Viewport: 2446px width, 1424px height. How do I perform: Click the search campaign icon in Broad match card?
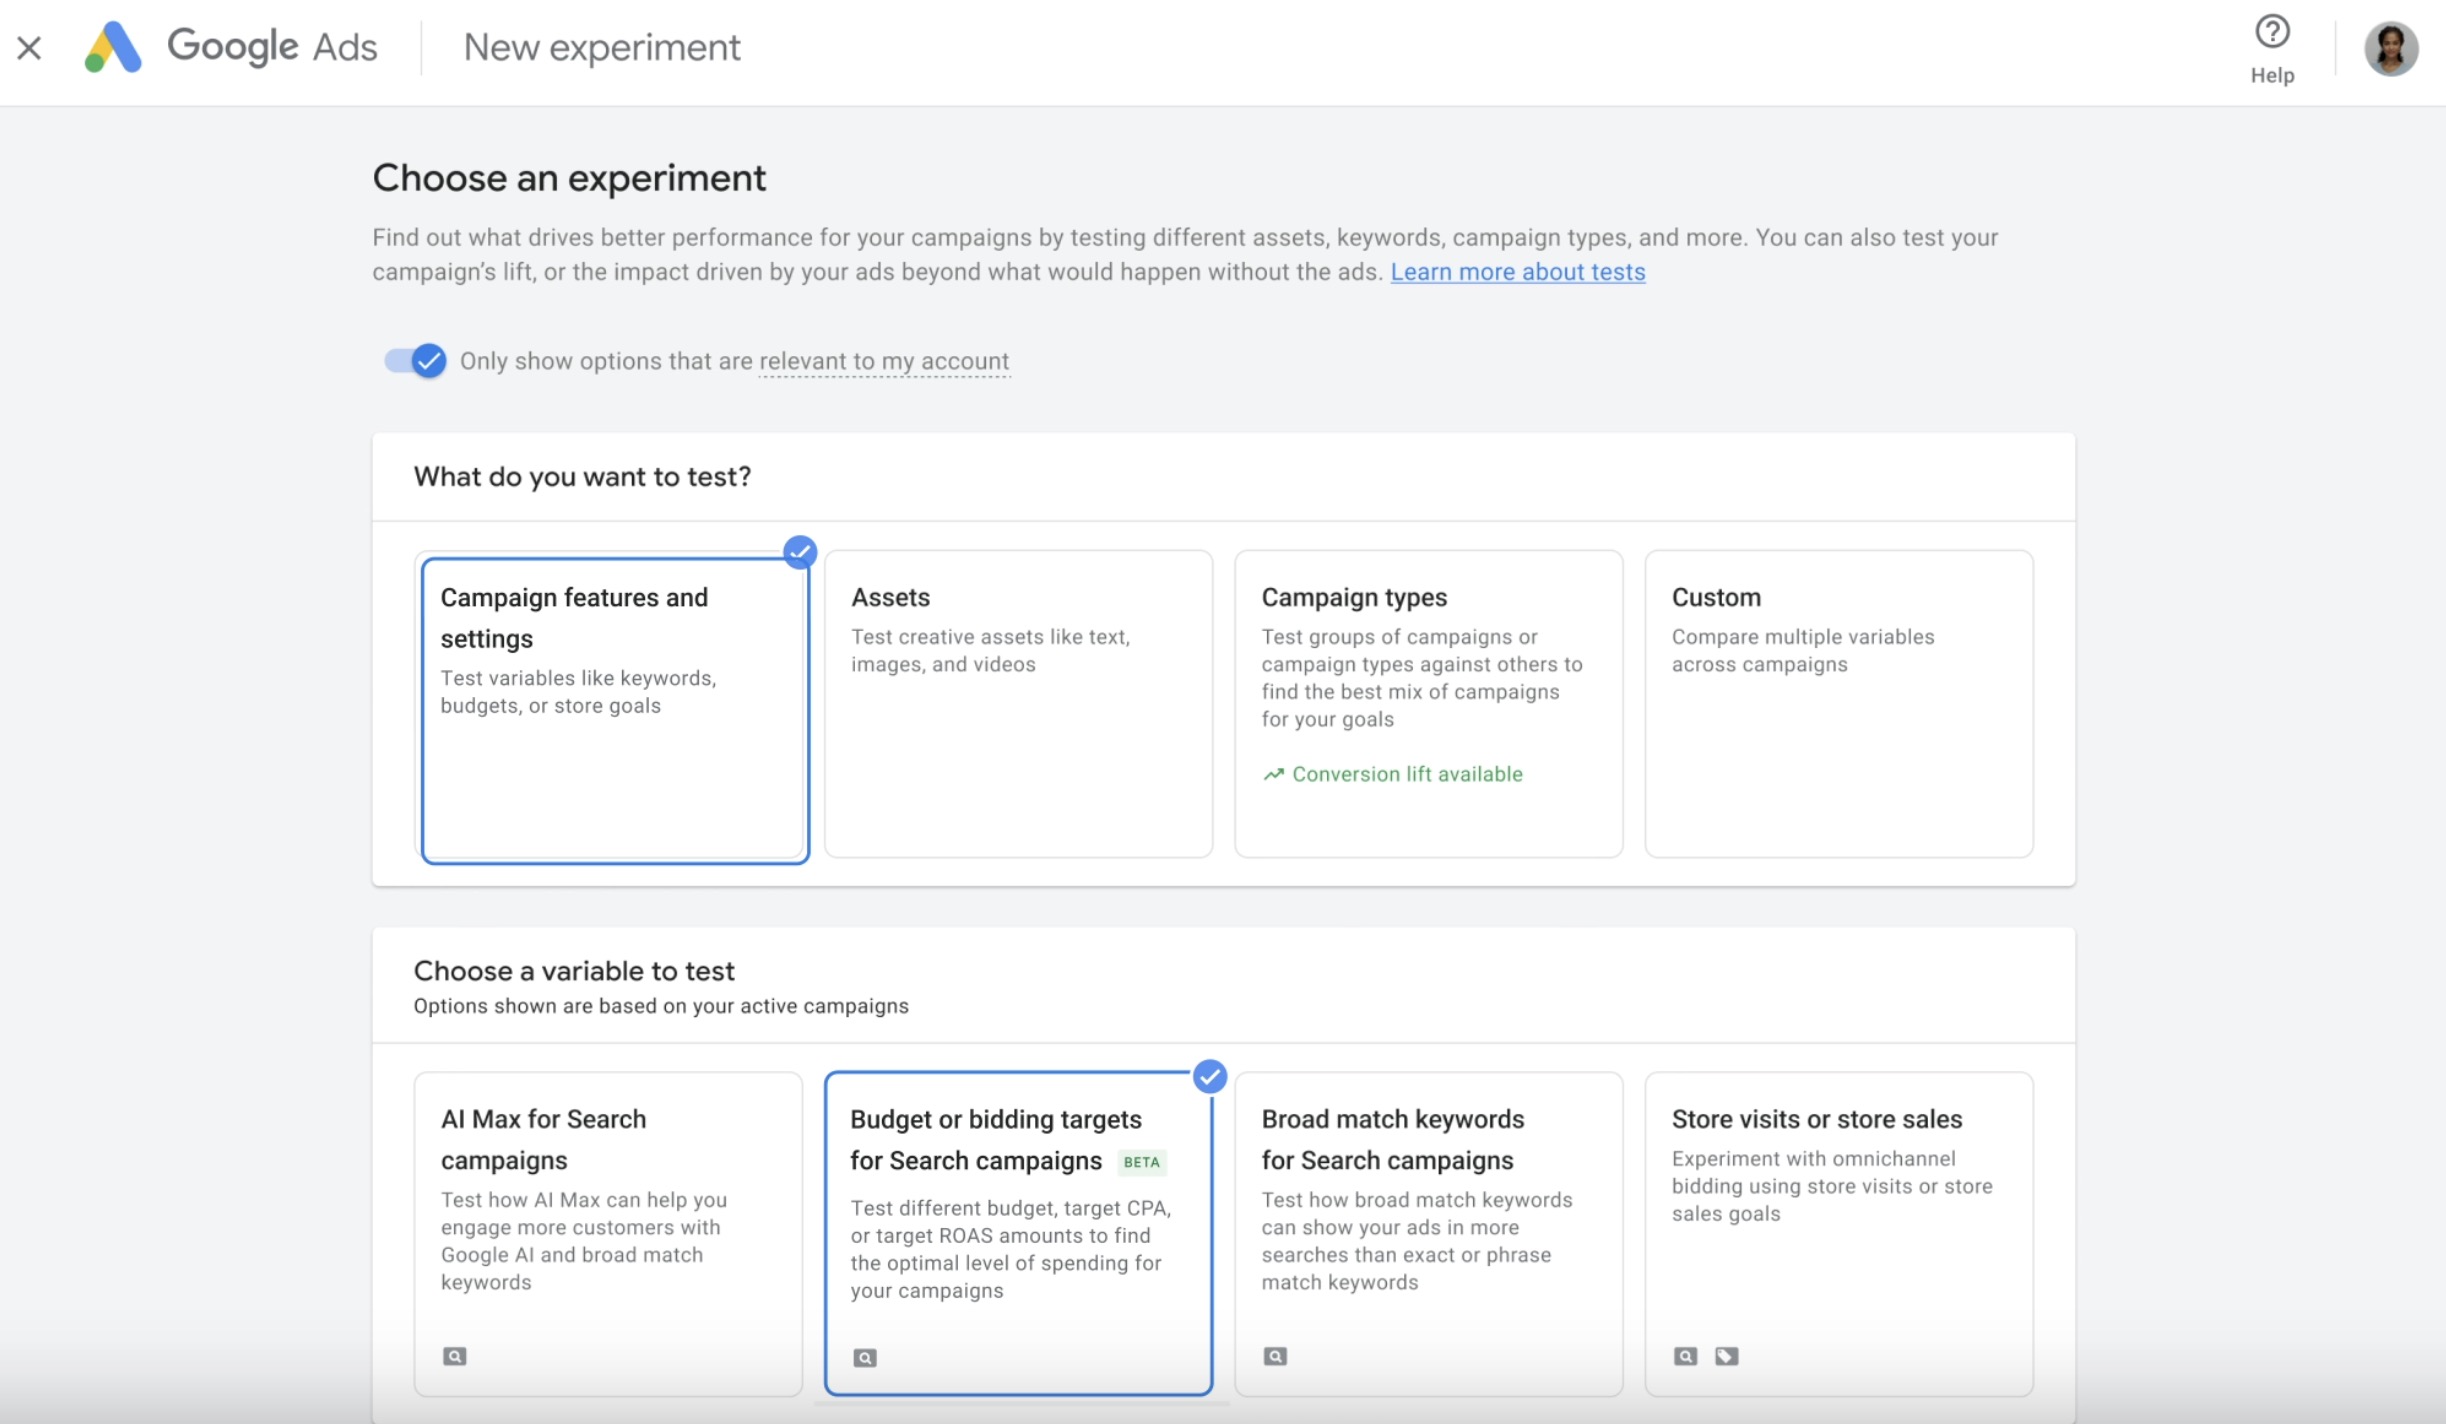coord(1275,1356)
